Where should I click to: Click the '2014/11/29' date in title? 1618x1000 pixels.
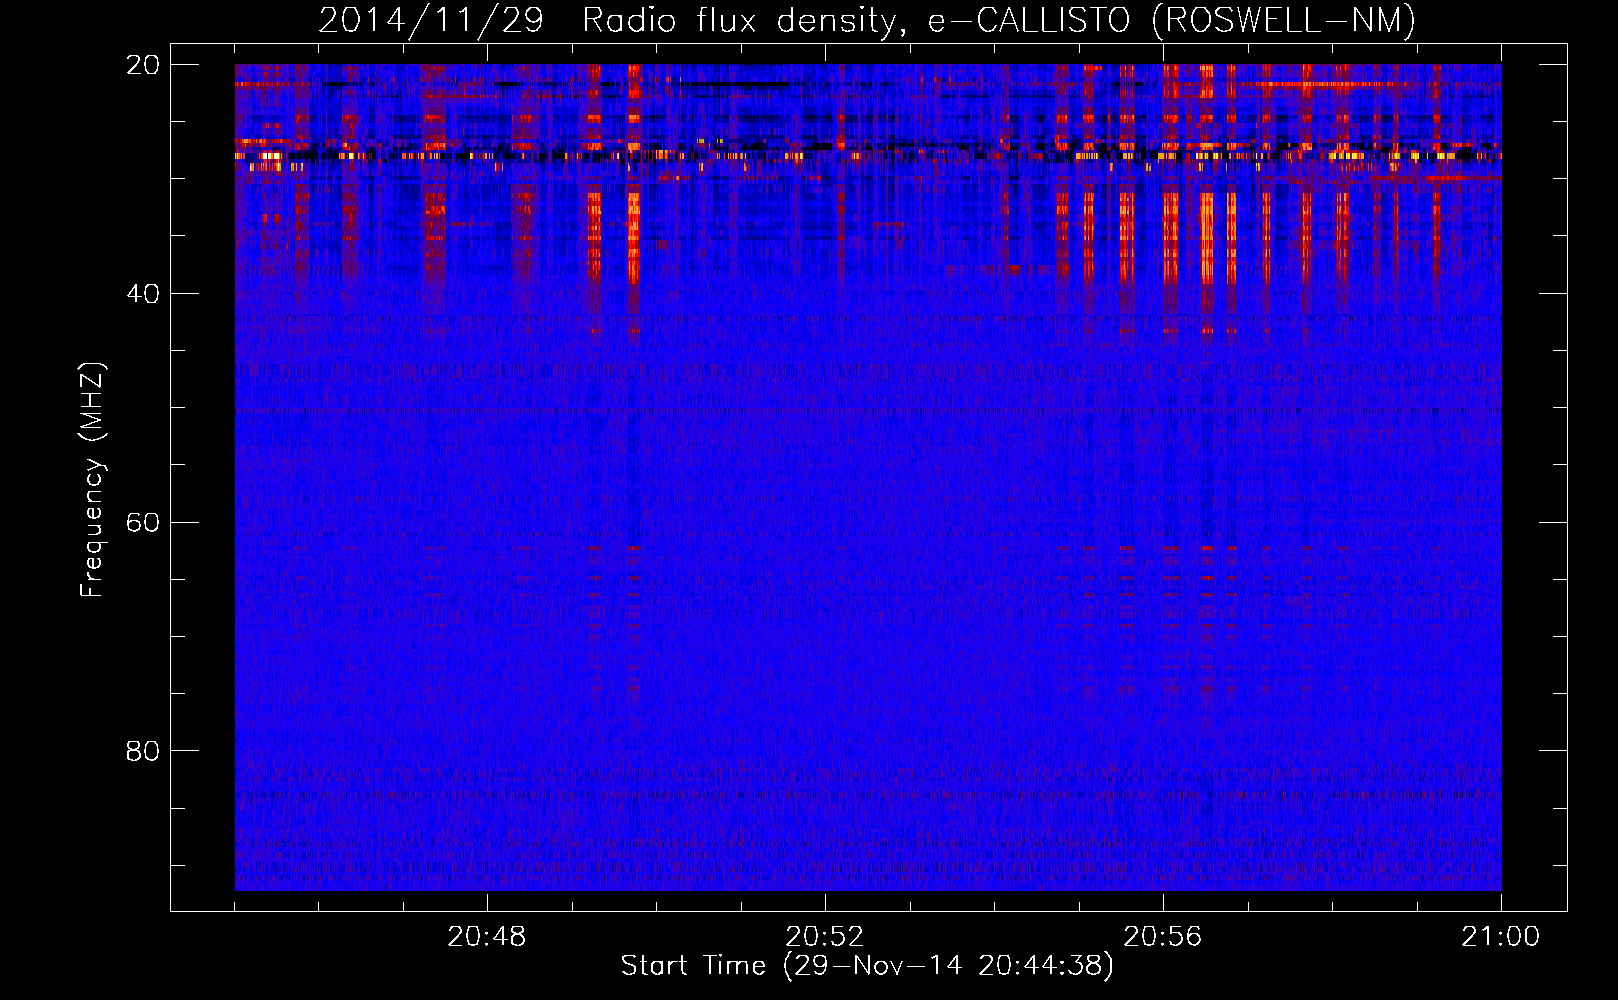(431, 20)
